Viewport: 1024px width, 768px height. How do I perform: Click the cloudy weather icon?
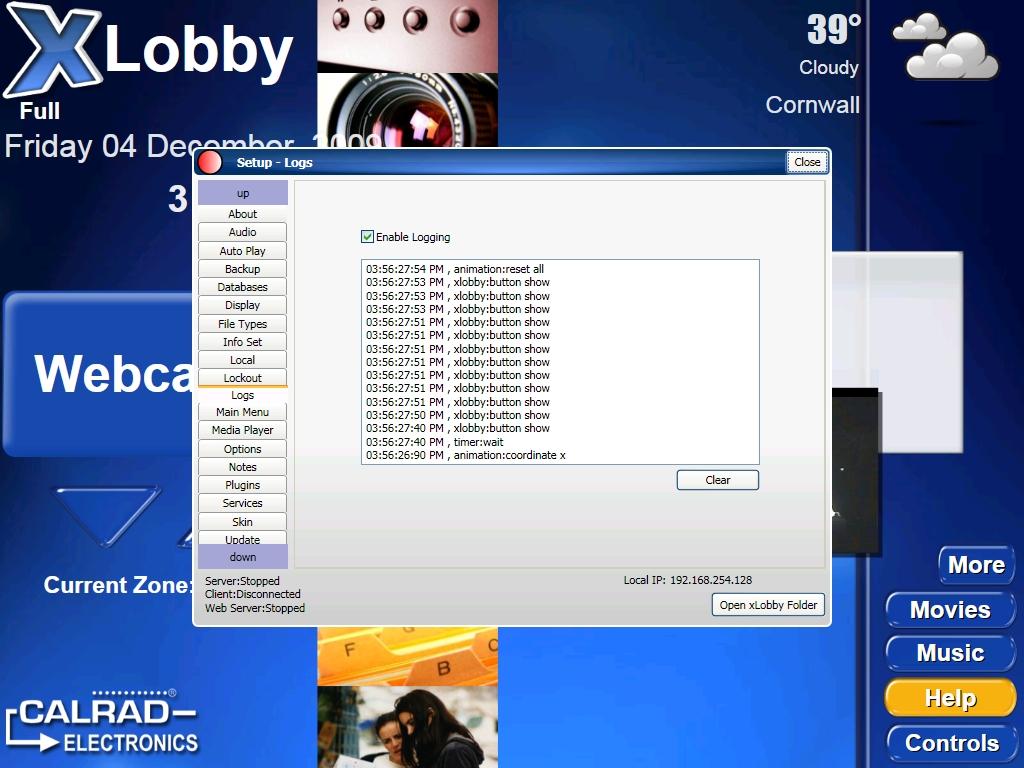(x=945, y=47)
